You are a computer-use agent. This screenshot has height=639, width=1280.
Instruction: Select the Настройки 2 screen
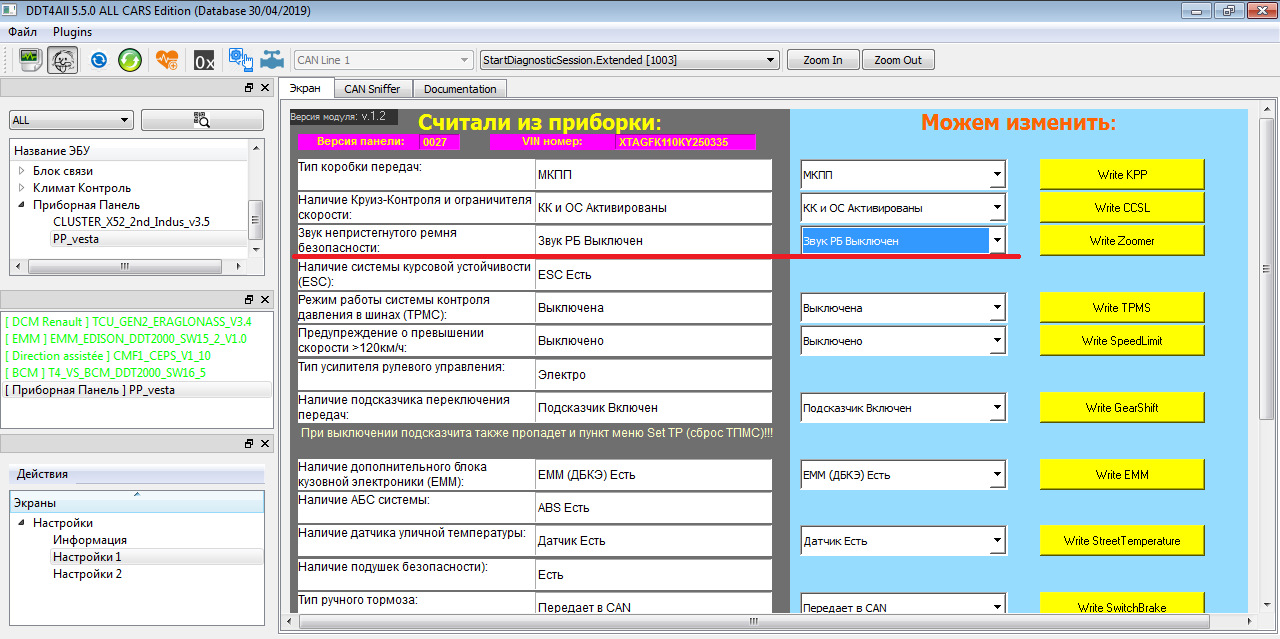87,574
